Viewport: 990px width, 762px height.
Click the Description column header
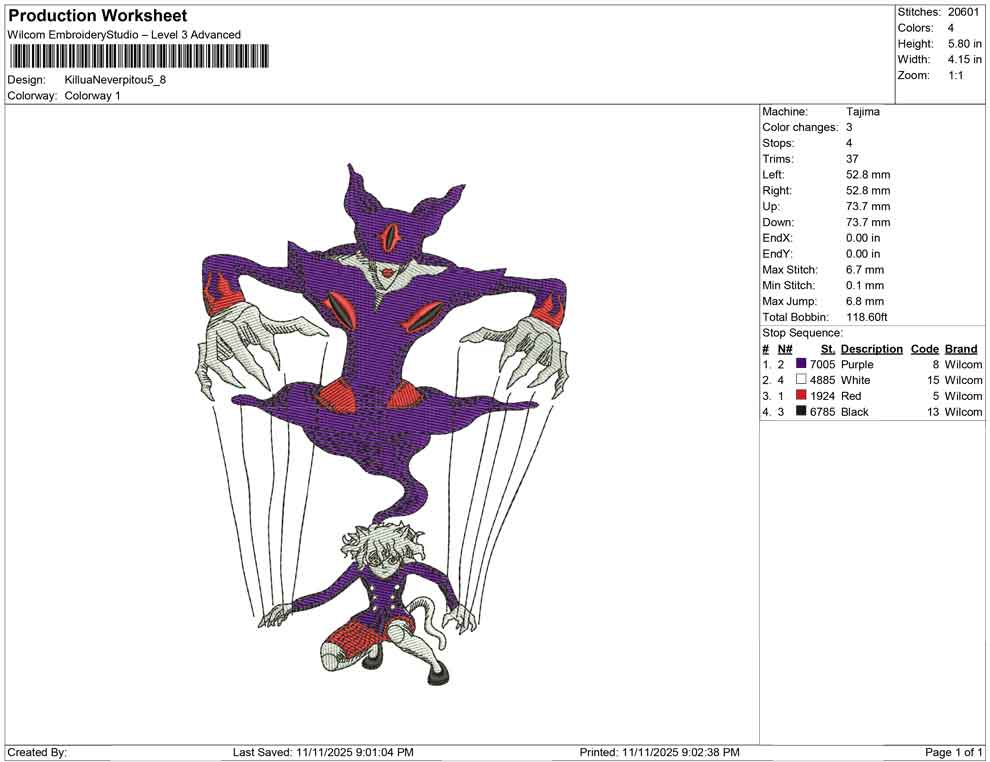coord(871,349)
